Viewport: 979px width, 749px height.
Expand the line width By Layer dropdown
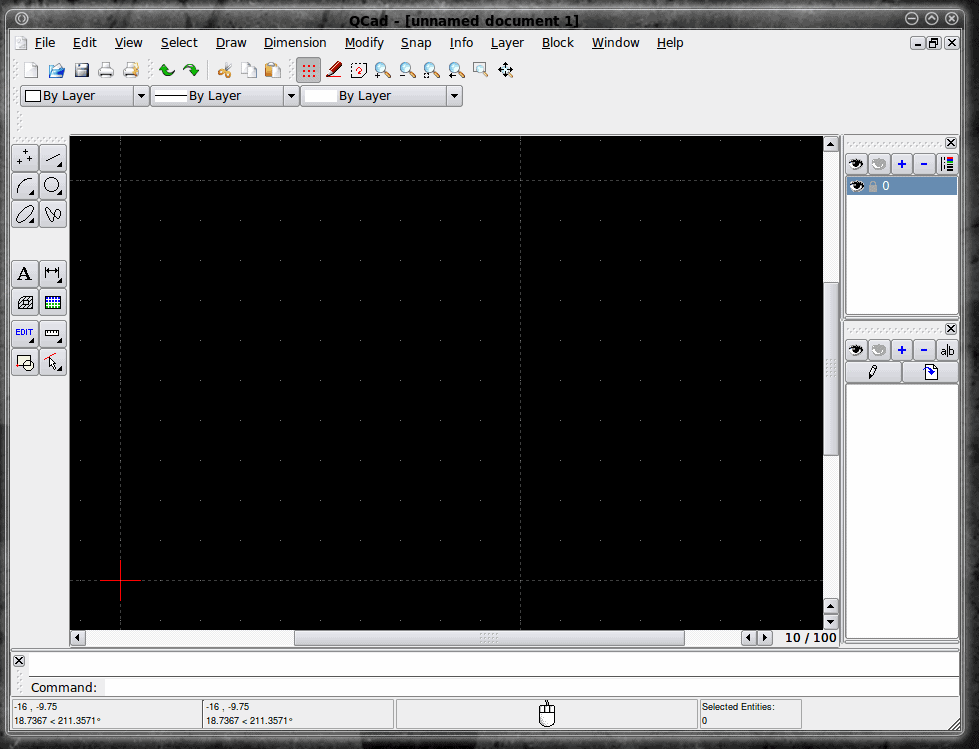point(291,96)
